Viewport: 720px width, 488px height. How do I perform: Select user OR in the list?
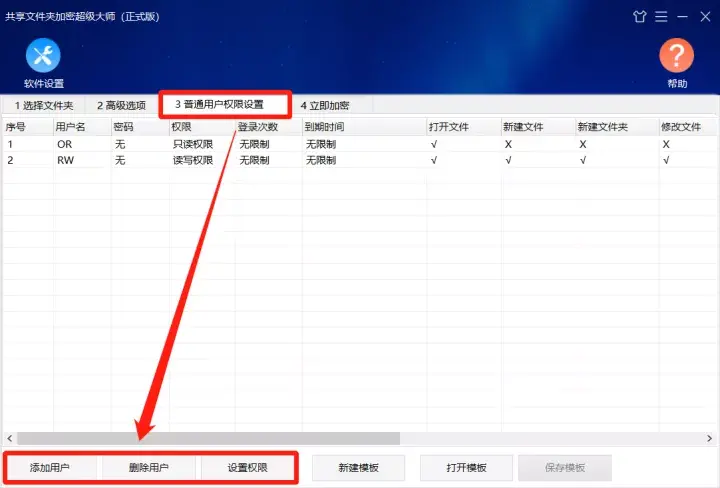65,144
